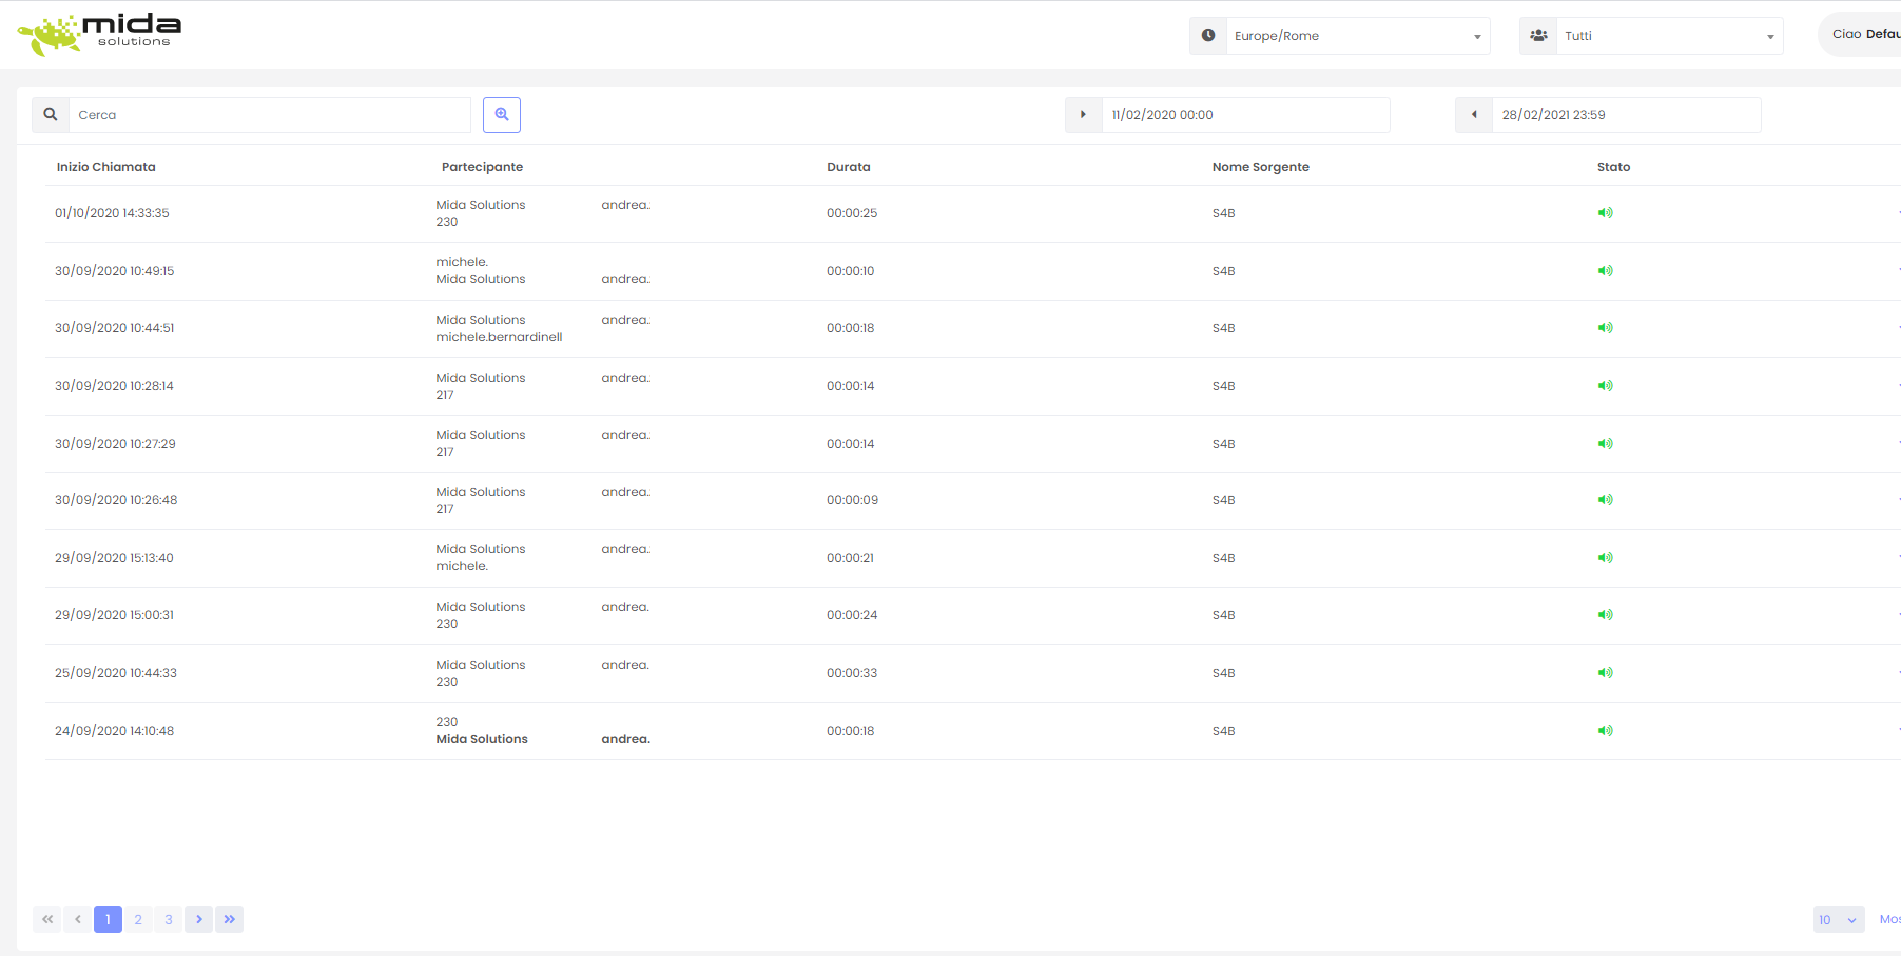Screen dimensions: 1901x956
Task: Change results per page via the 10 dropdown
Action: pos(1838,919)
